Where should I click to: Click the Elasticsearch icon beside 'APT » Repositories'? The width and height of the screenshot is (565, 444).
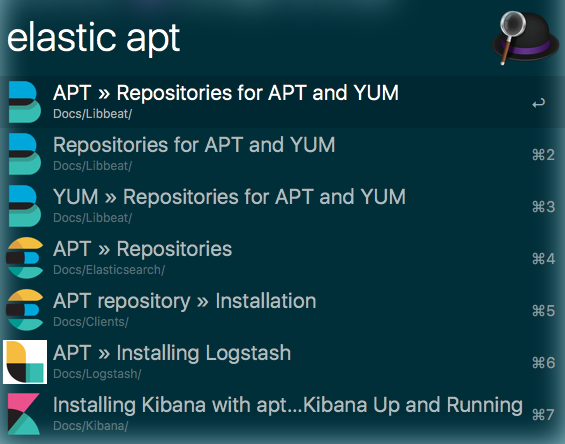[x=25, y=258]
